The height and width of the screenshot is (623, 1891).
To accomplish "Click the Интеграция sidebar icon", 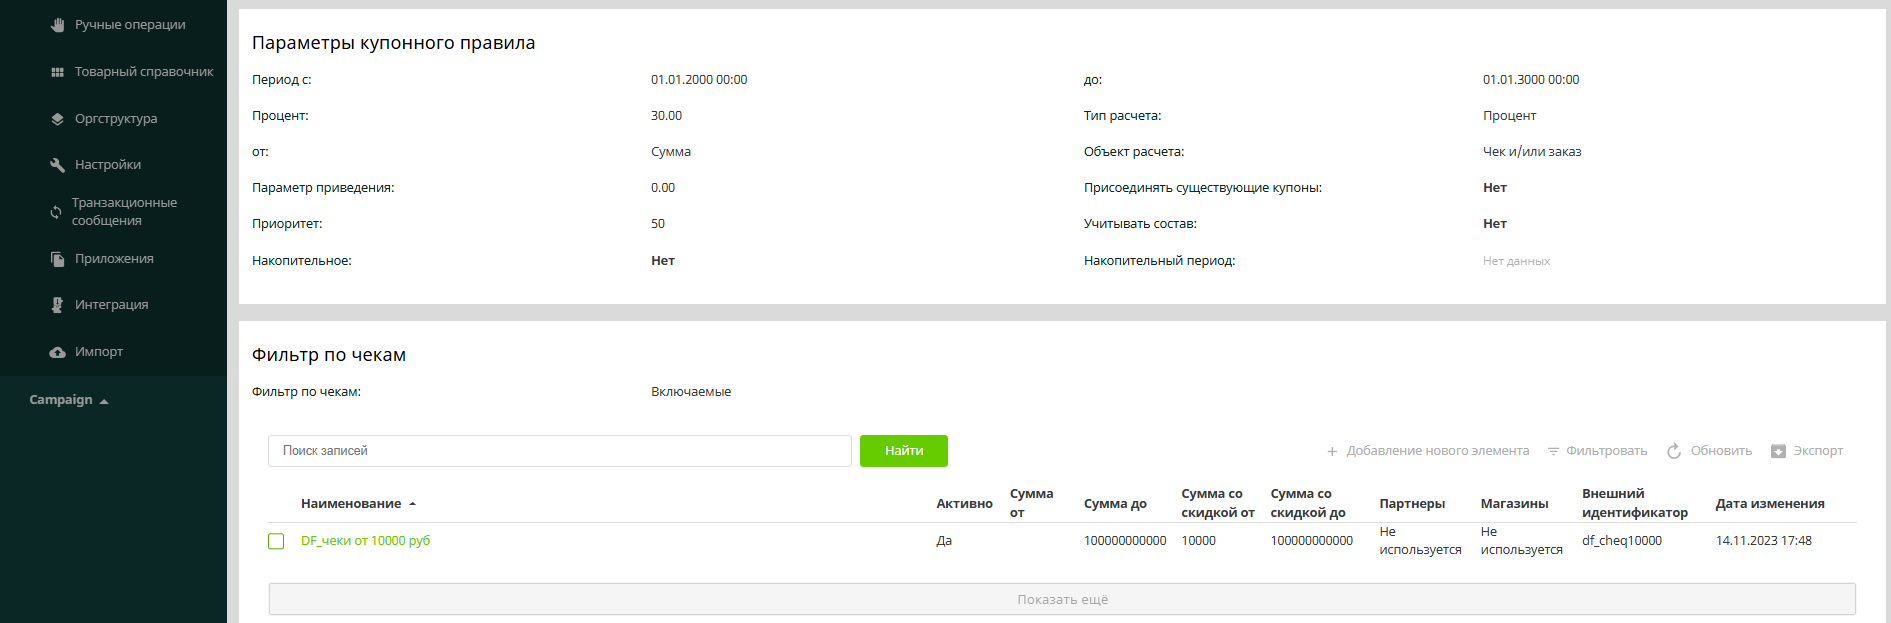I will tap(58, 305).
